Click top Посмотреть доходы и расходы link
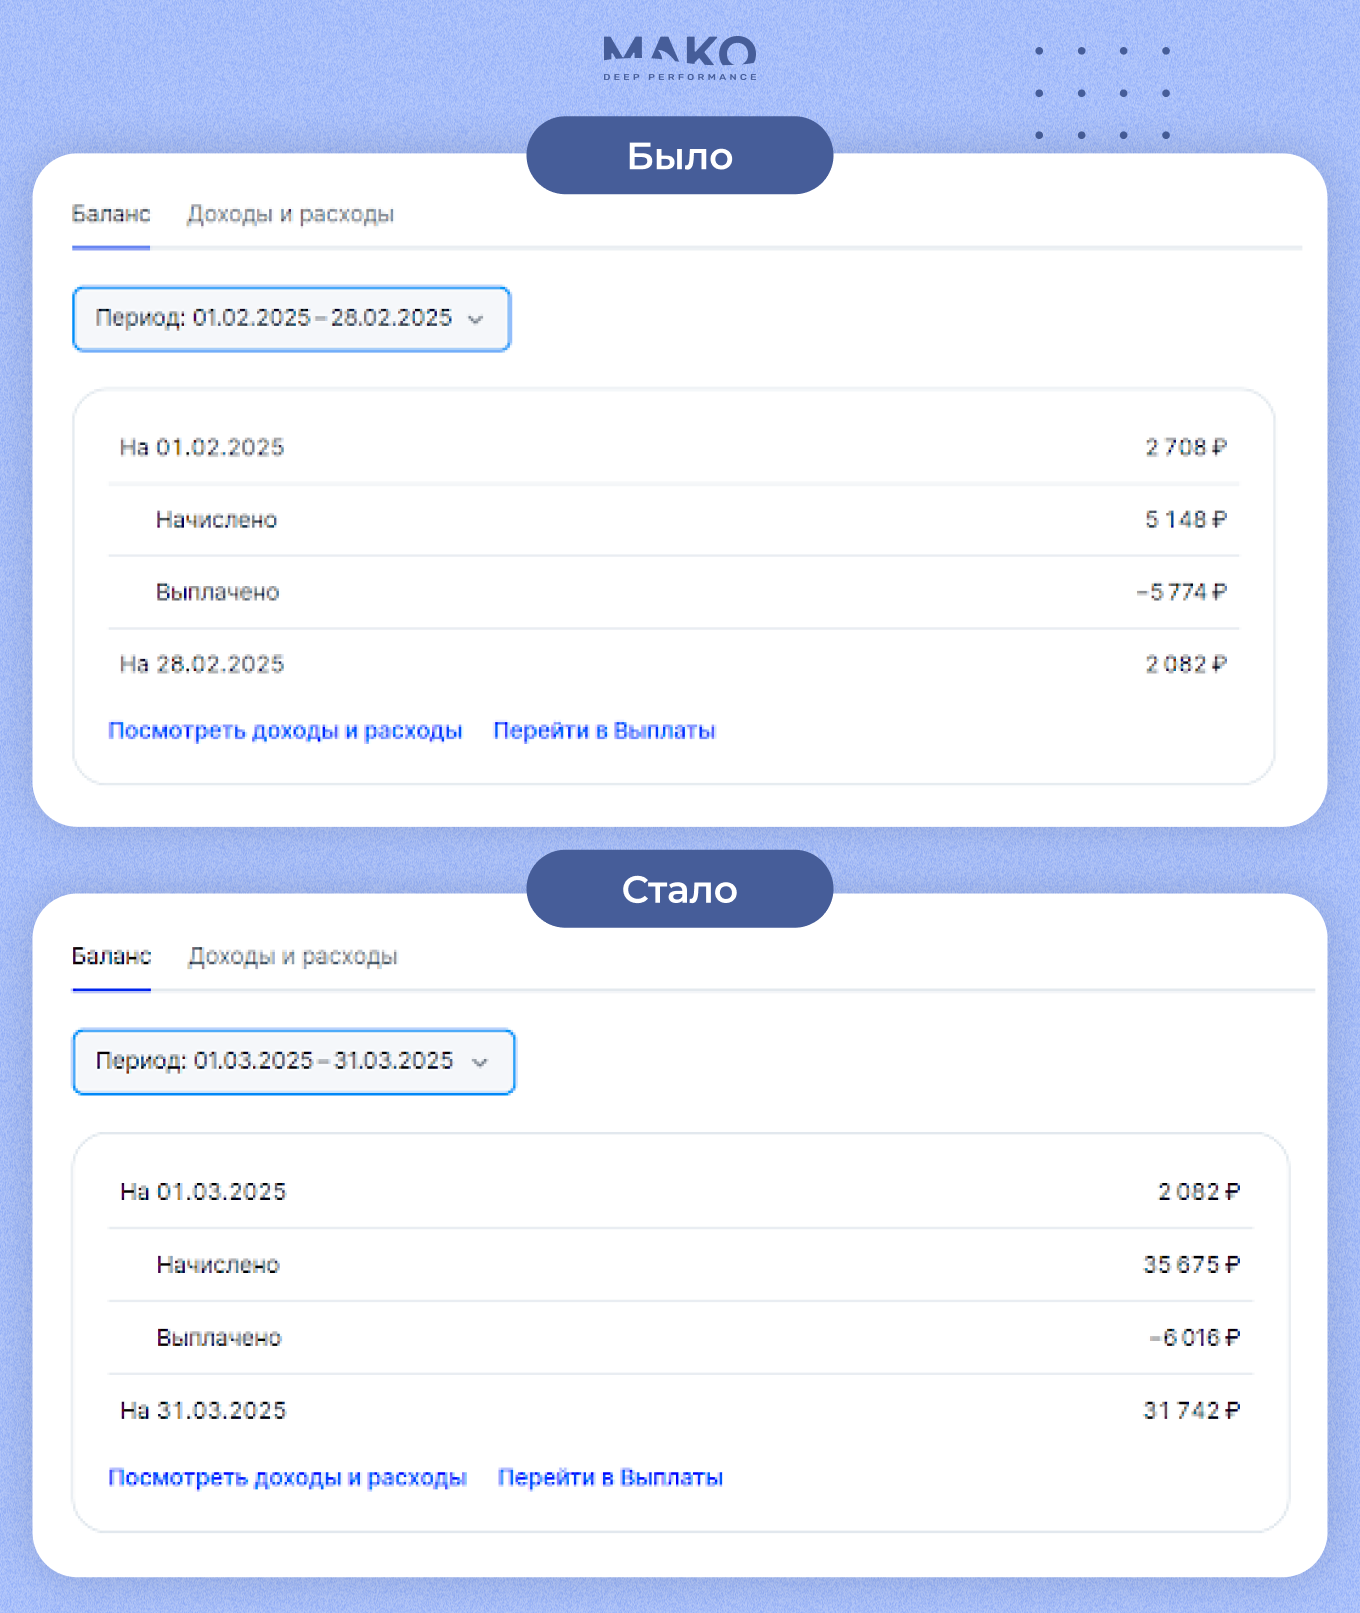 pos(285,731)
